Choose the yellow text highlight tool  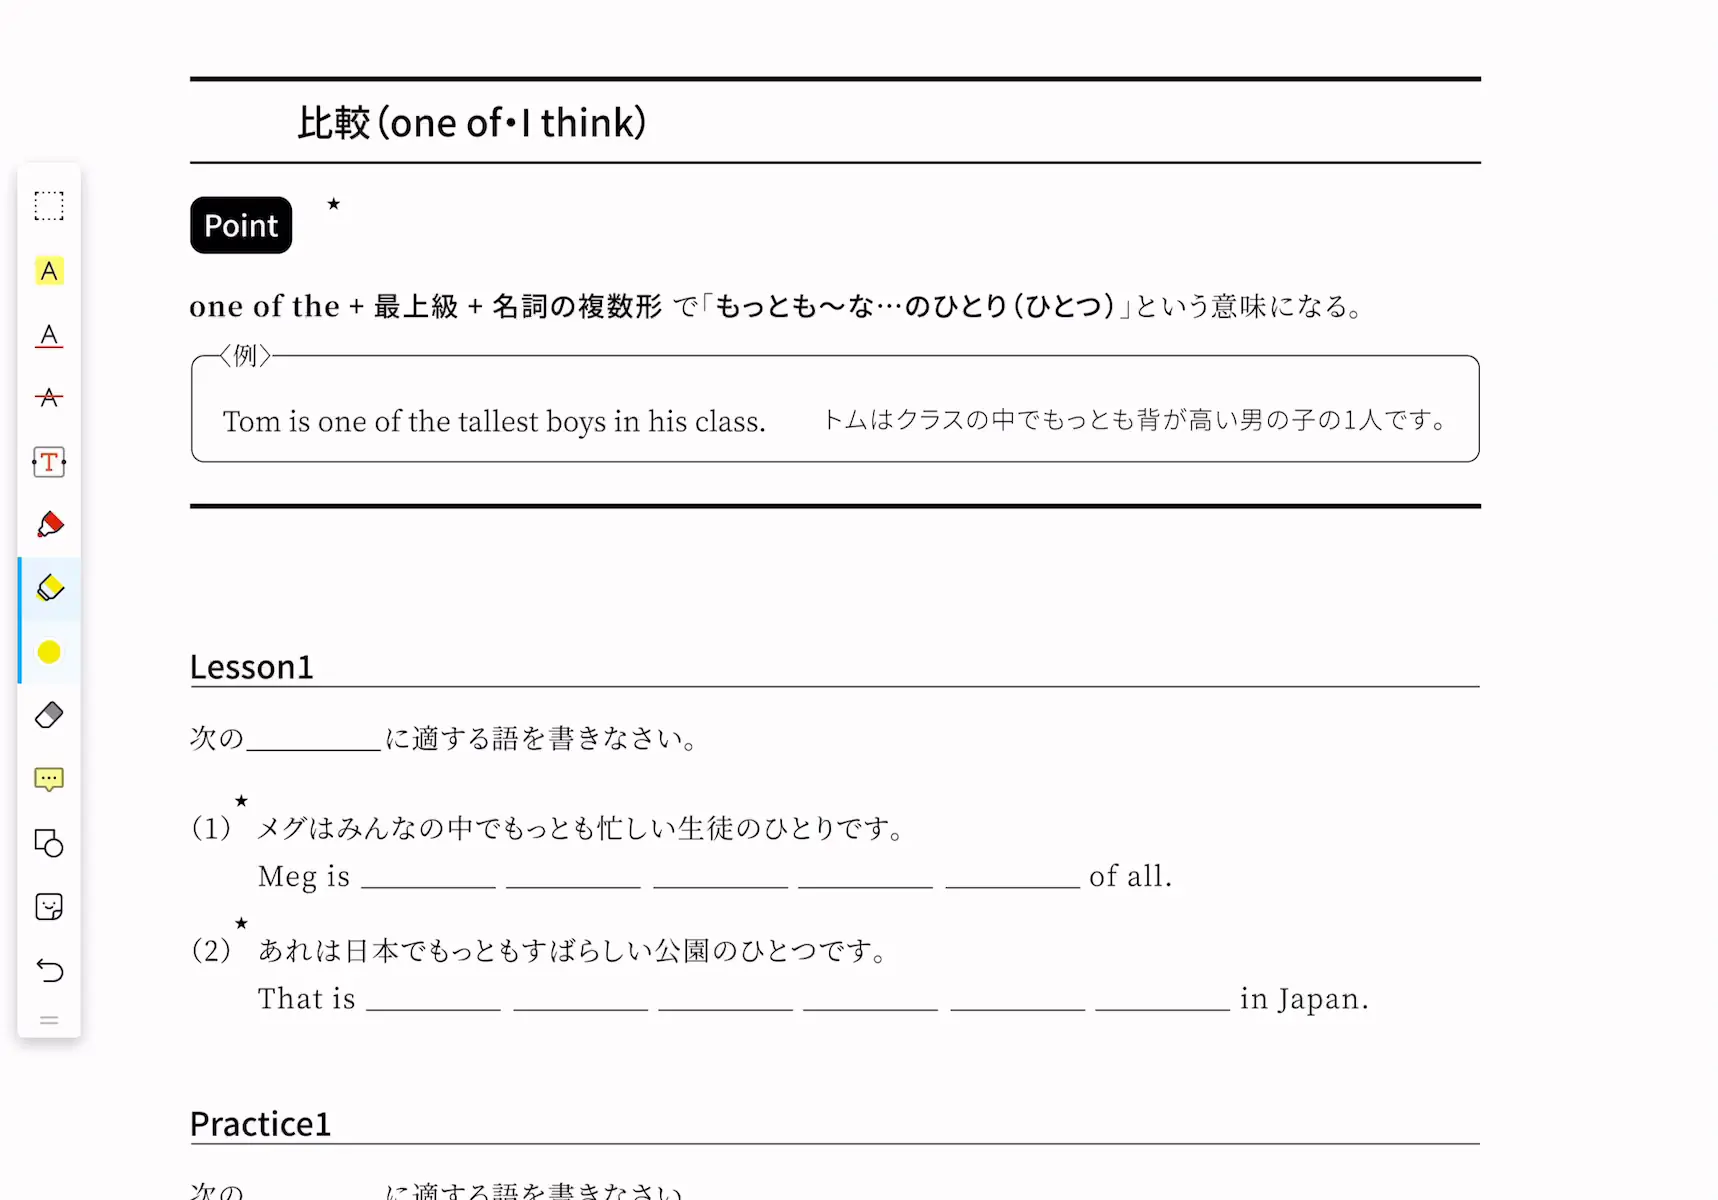pos(49,271)
